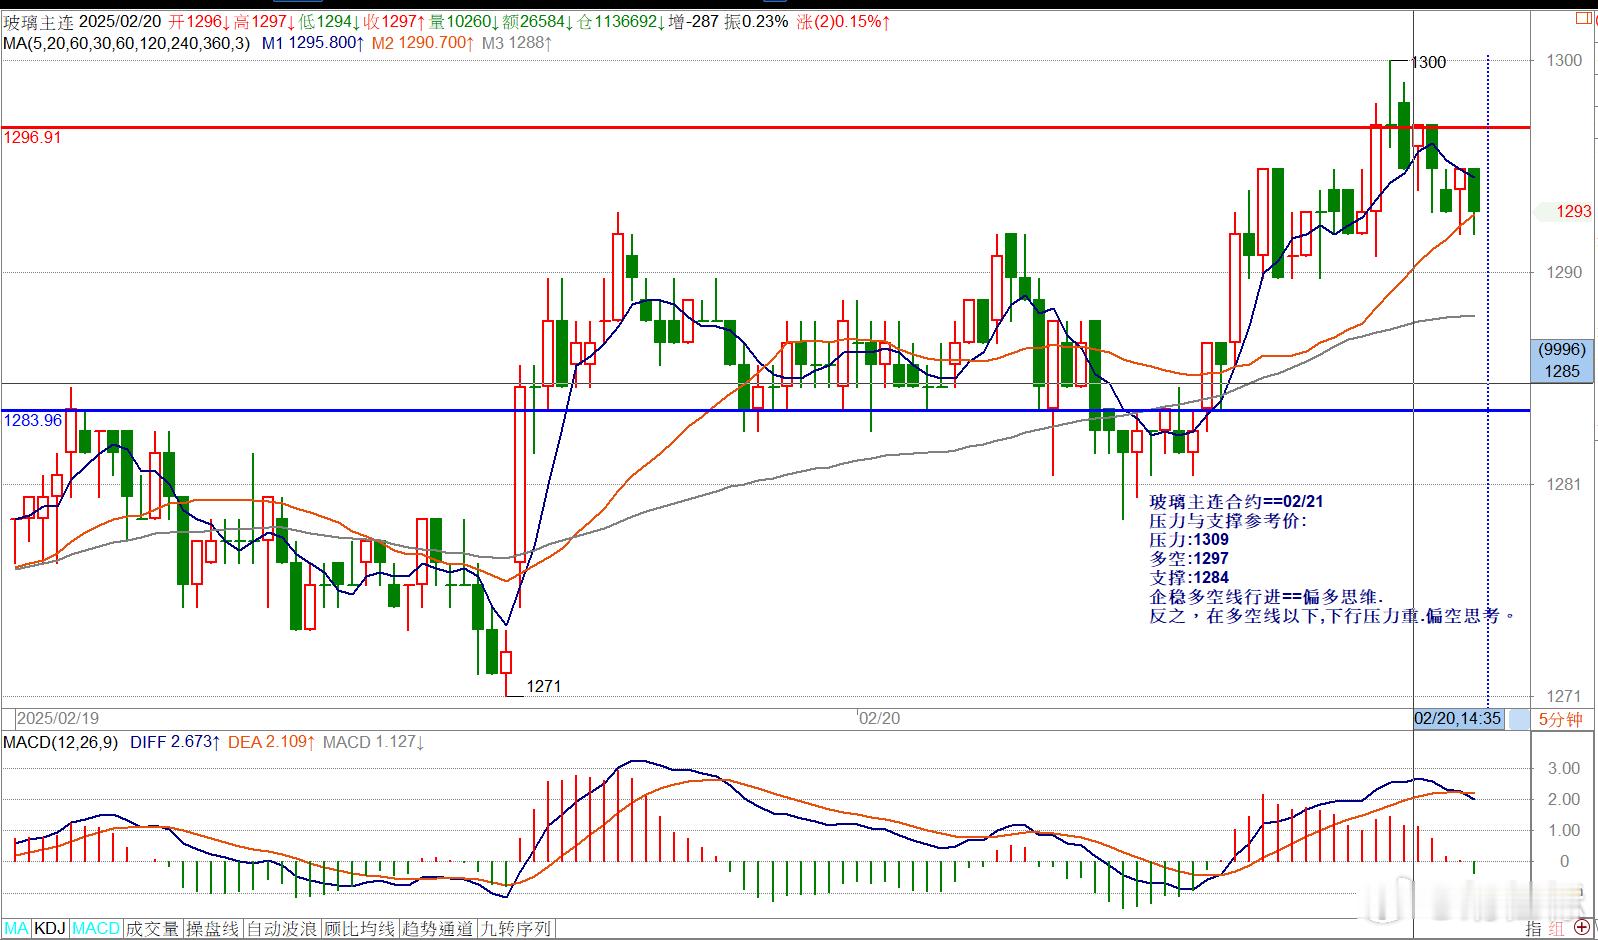This screenshot has height=940, width=1598.
Task: Select the 操盘线 indicator tab
Action: [x=212, y=929]
